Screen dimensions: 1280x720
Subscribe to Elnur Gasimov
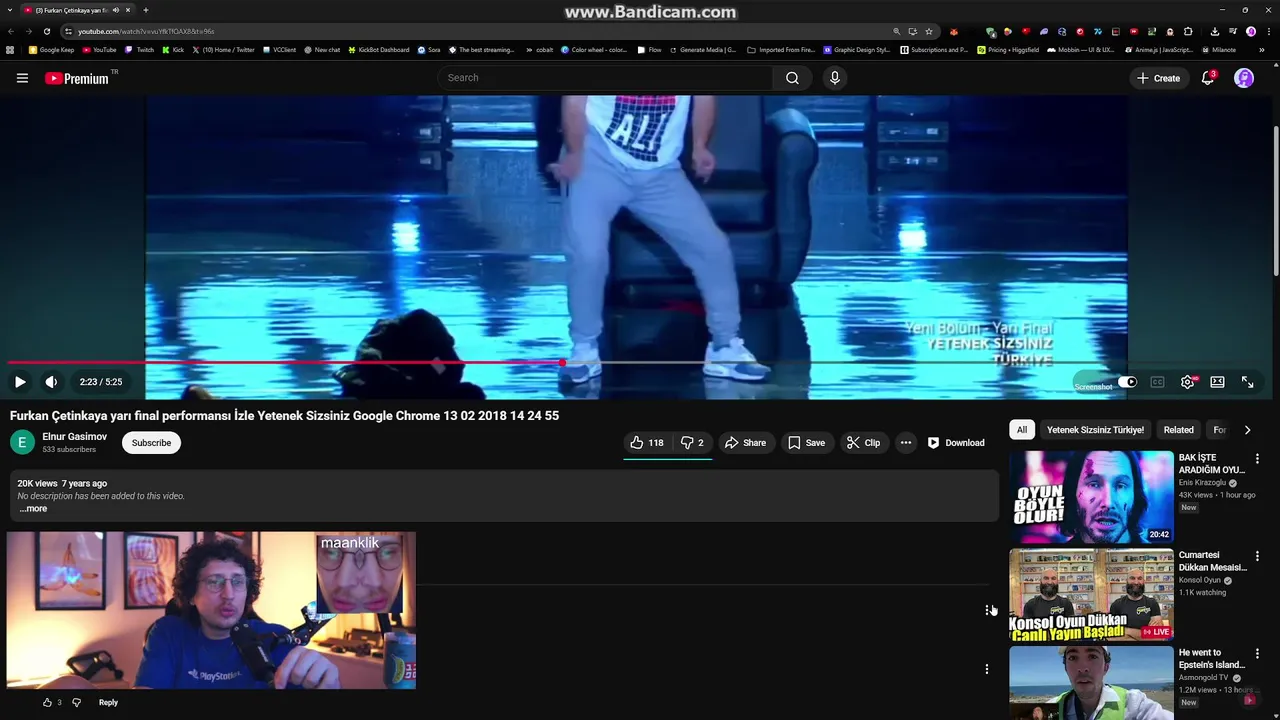coord(151,443)
